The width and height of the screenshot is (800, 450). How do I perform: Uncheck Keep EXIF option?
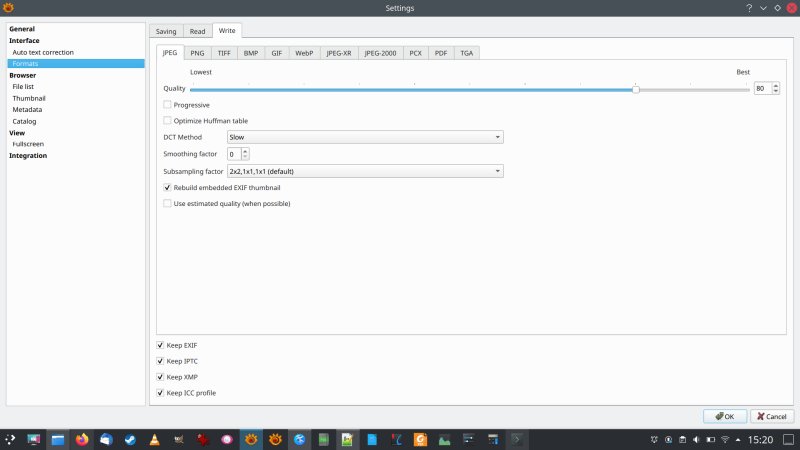pos(160,345)
